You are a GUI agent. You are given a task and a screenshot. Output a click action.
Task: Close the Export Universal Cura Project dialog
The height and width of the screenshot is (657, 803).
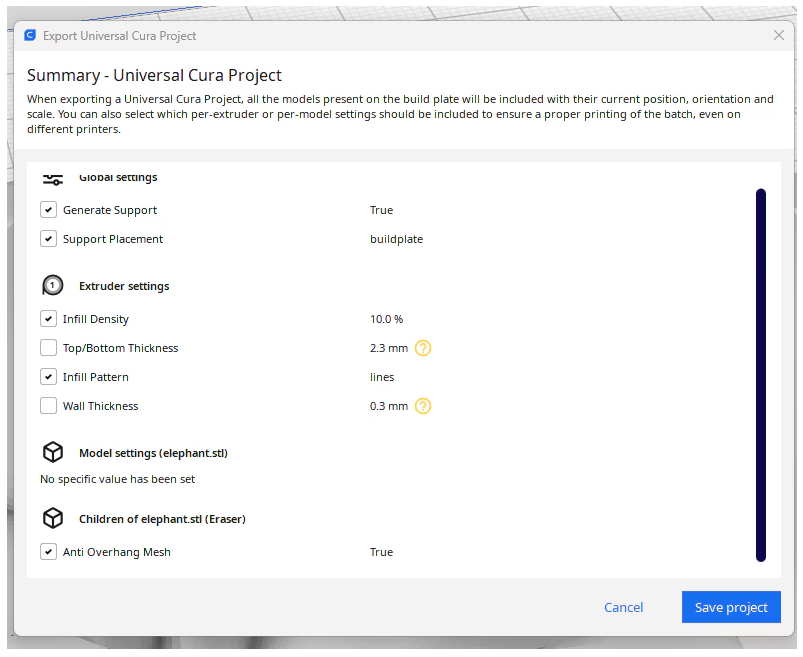pyautogui.click(x=779, y=35)
